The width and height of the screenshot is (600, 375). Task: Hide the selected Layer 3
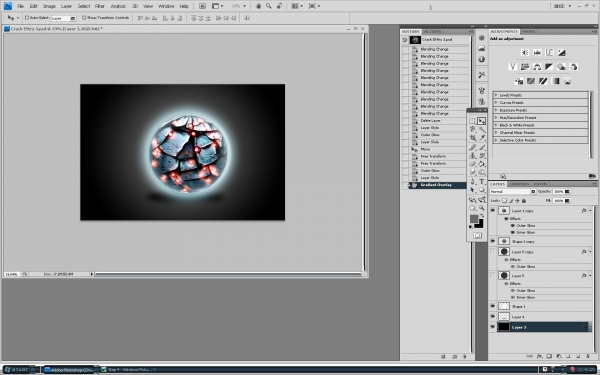coord(493,327)
